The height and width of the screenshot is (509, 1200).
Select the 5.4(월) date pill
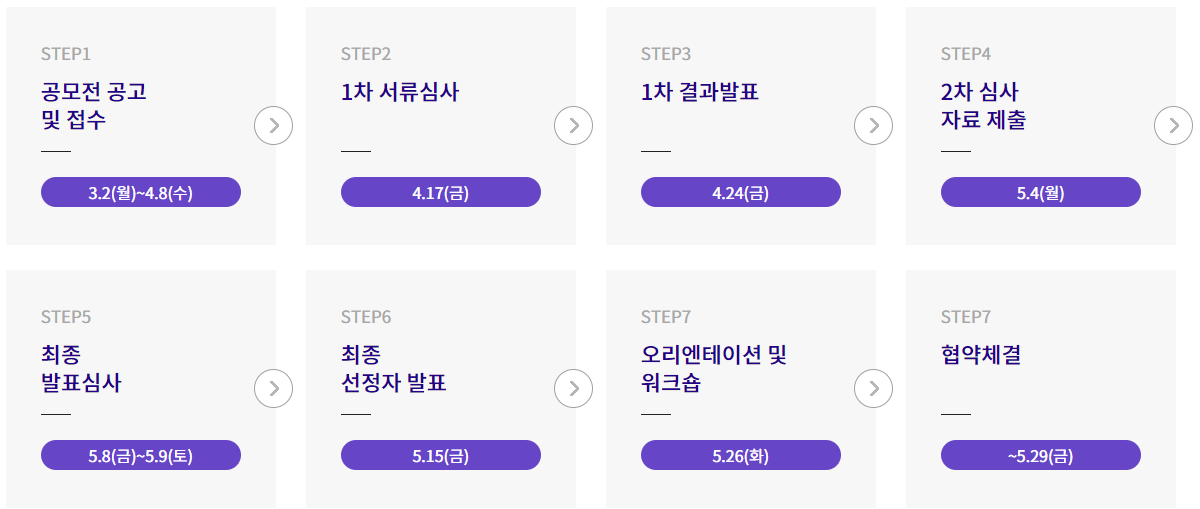(1041, 192)
